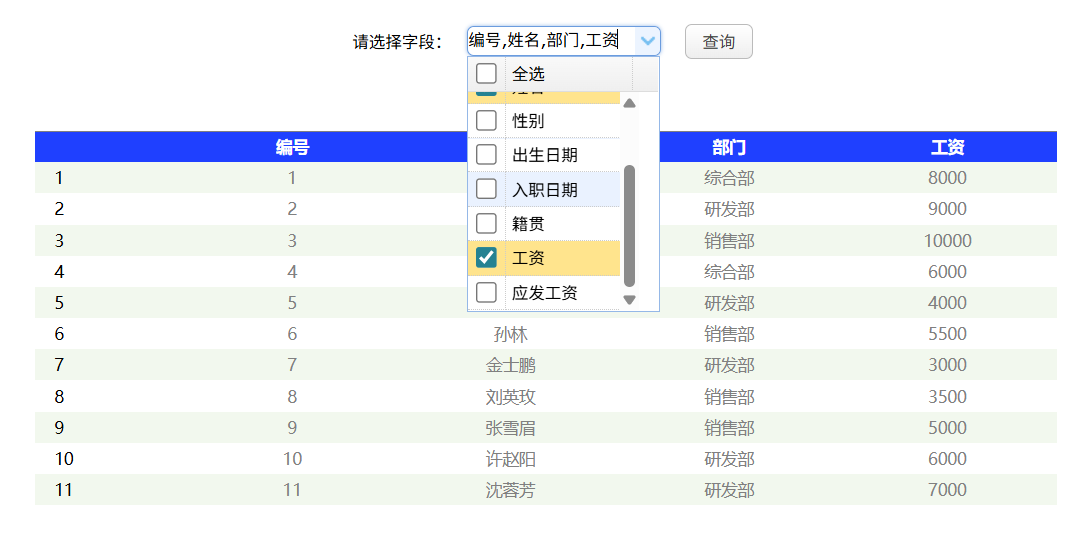This screenshot has width=1090, height=560.
Task: Tick the 籍贯 checkbox
Action: [x=486, y=223]
